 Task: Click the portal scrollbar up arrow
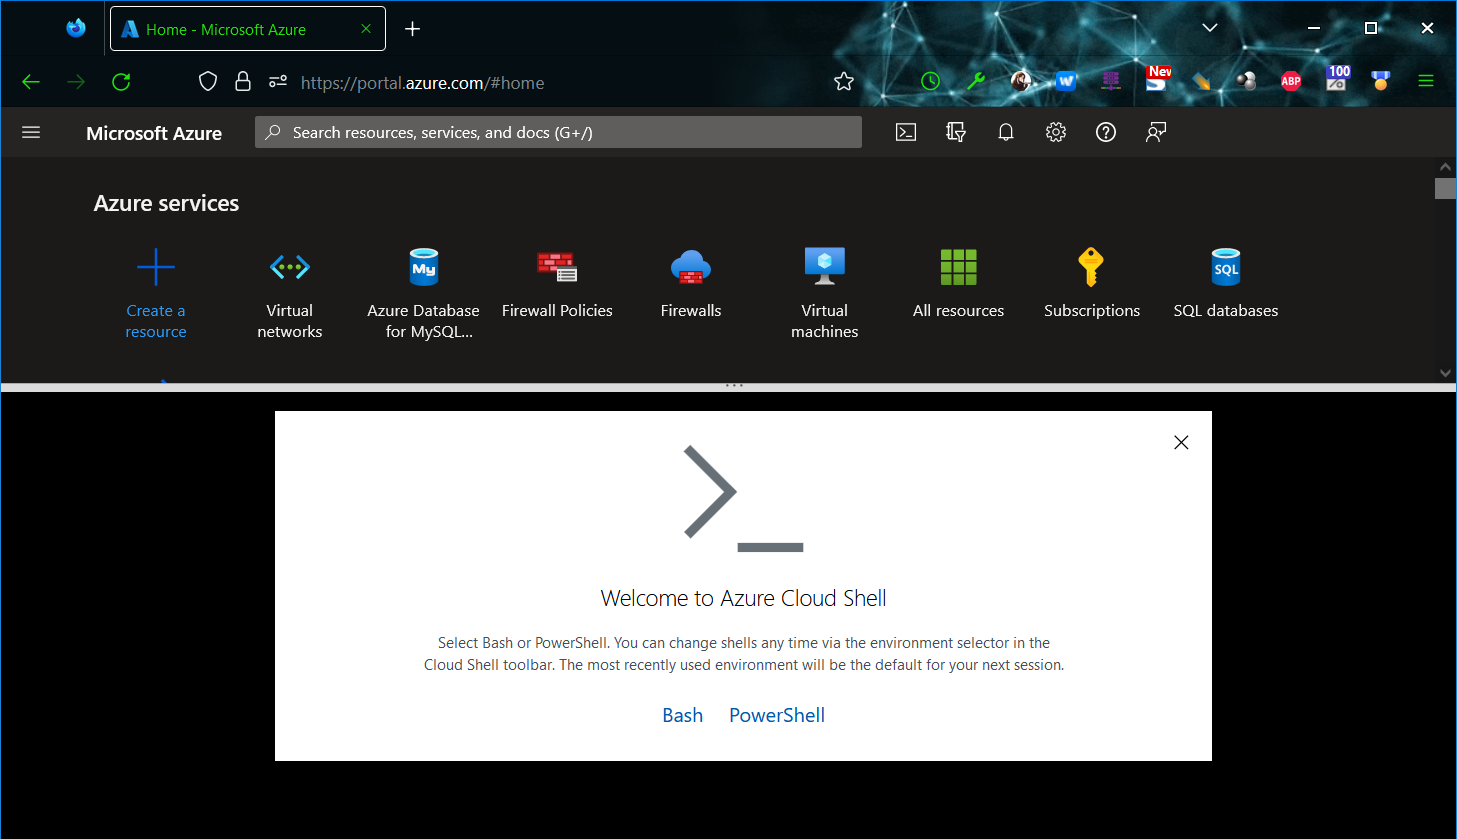point(1445,167)
